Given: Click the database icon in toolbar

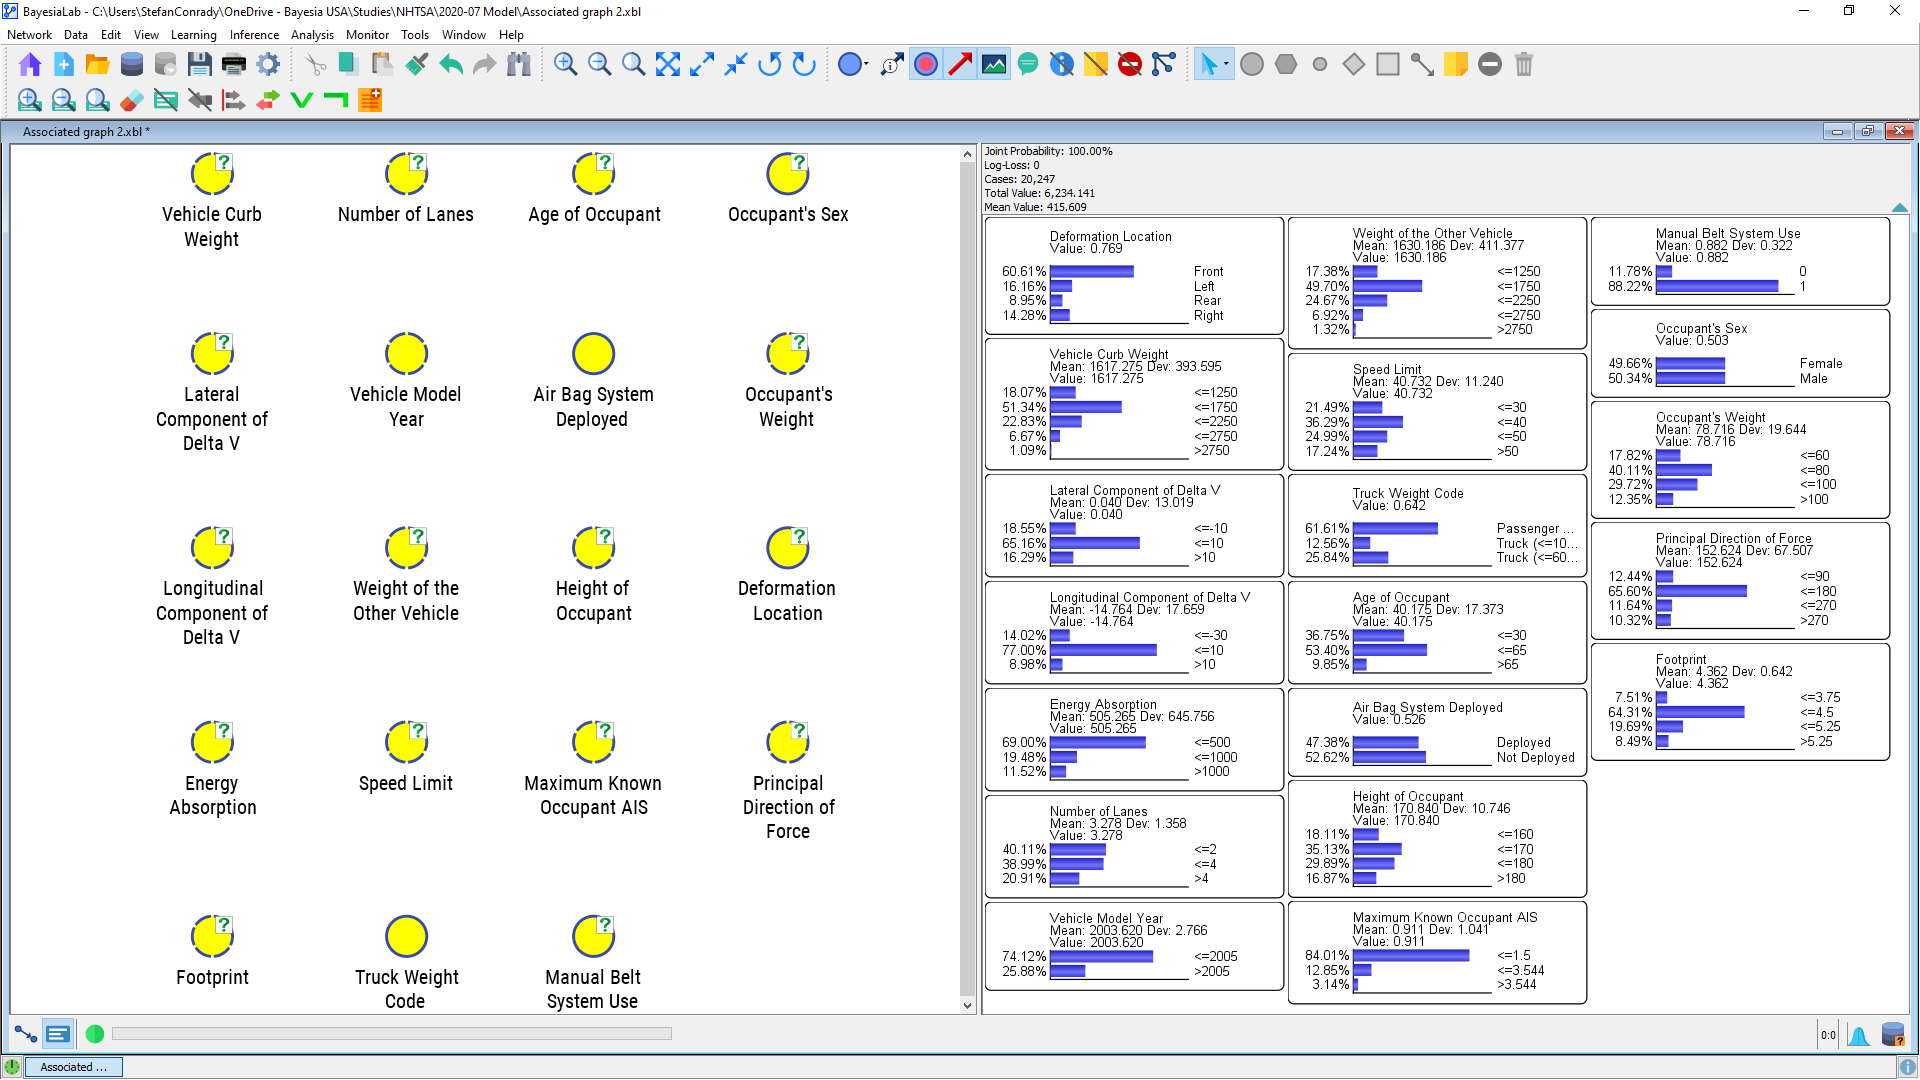Looking at the screenshot, I should [x=131, y=65].
